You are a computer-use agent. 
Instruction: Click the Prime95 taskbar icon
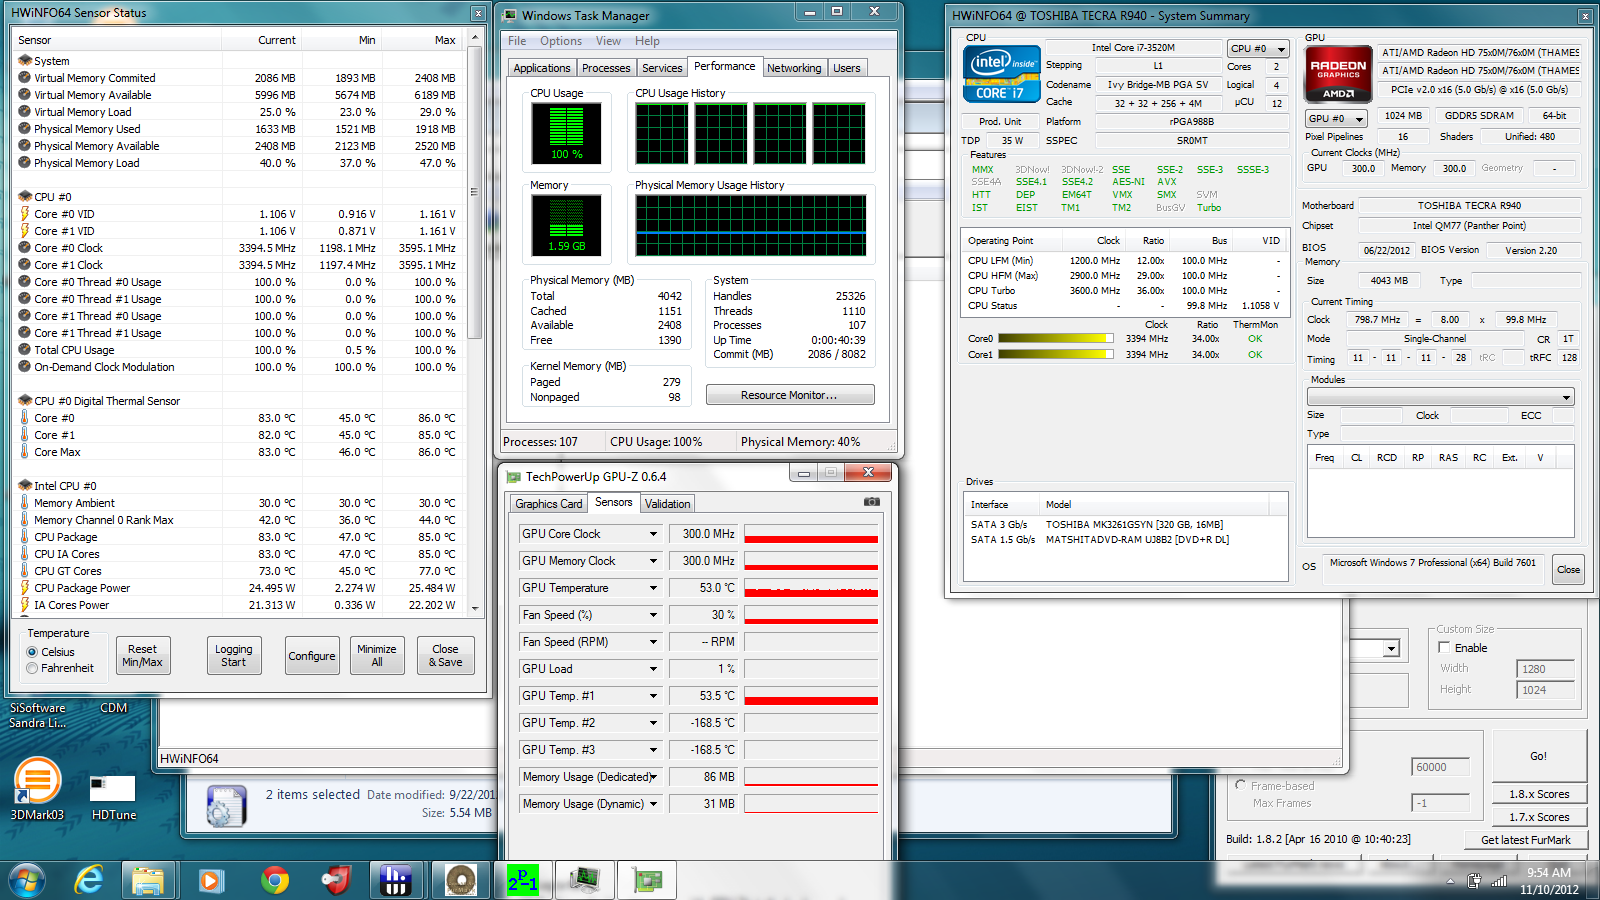tap(523, 880)
